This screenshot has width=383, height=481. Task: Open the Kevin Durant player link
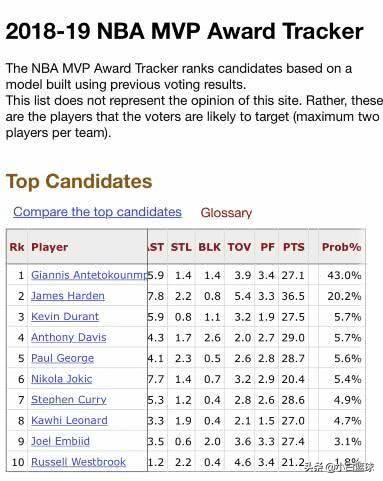coord(65,316)
